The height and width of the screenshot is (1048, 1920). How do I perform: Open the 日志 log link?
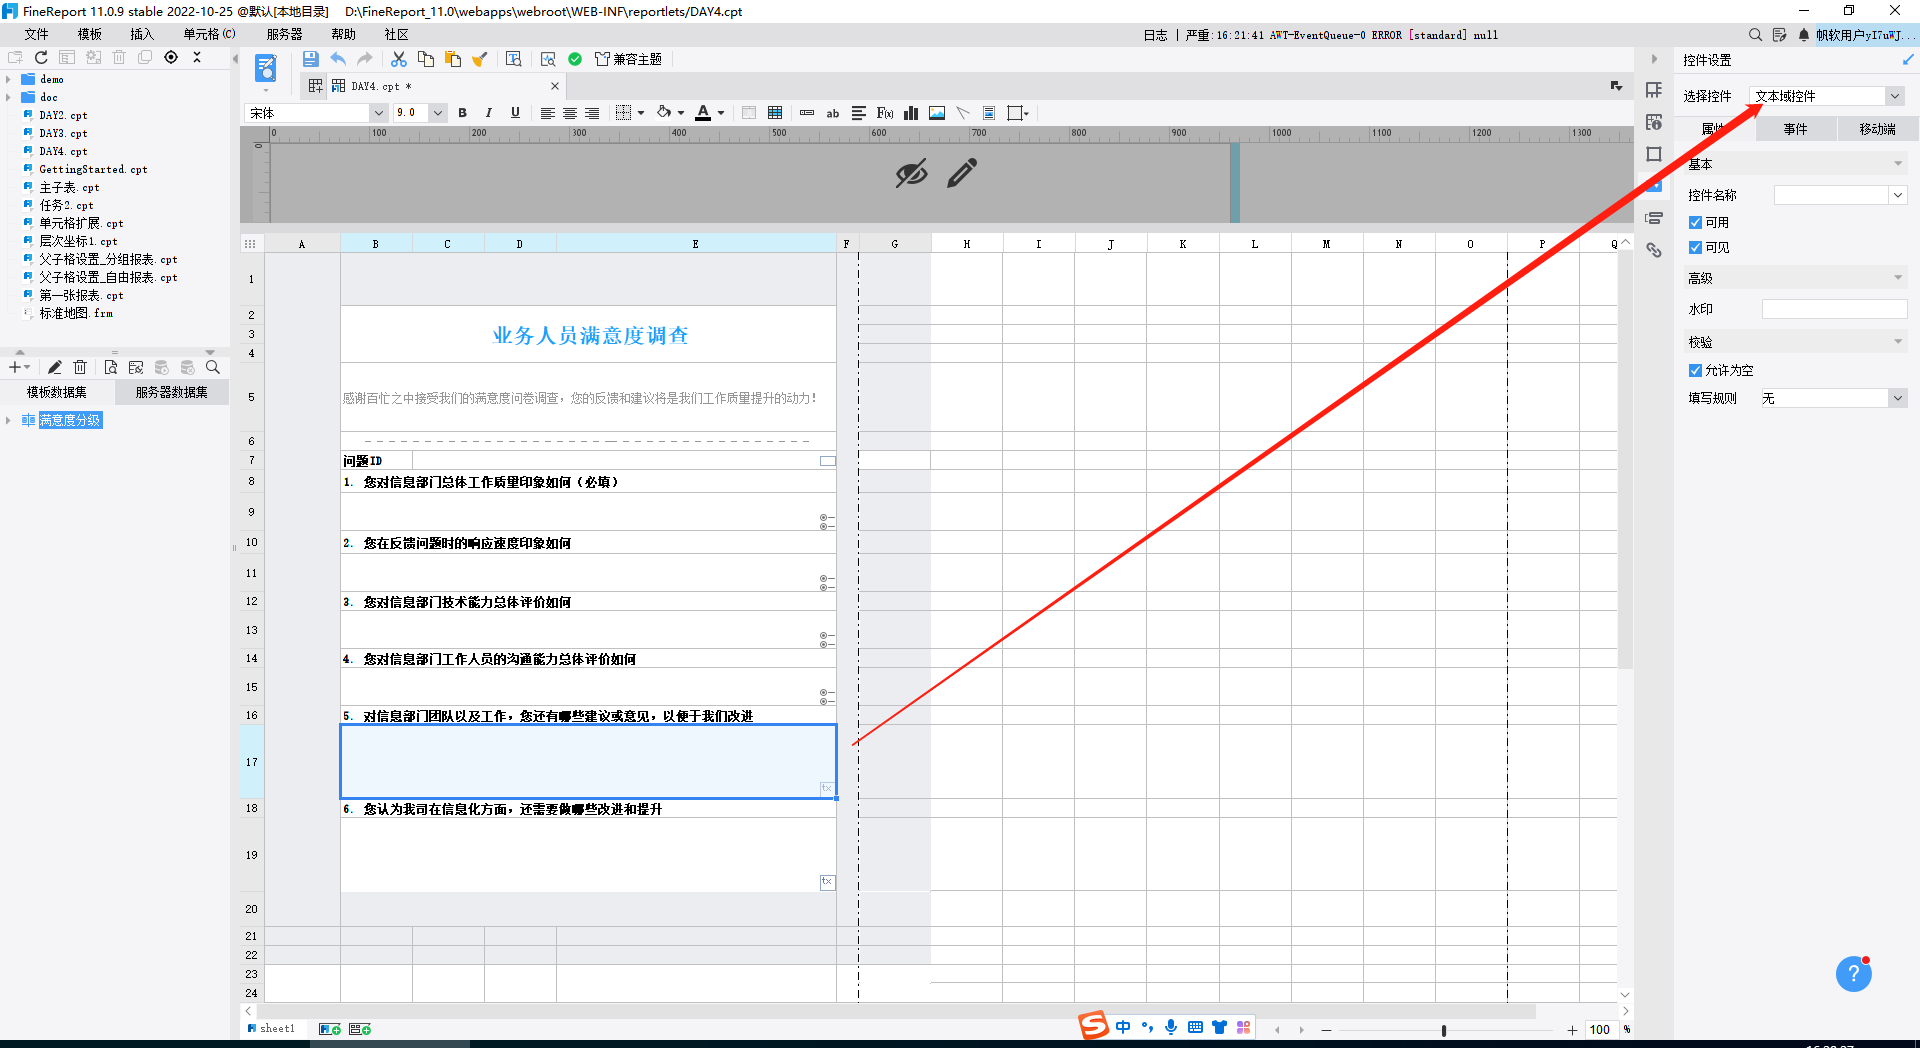click(1155, 35)
